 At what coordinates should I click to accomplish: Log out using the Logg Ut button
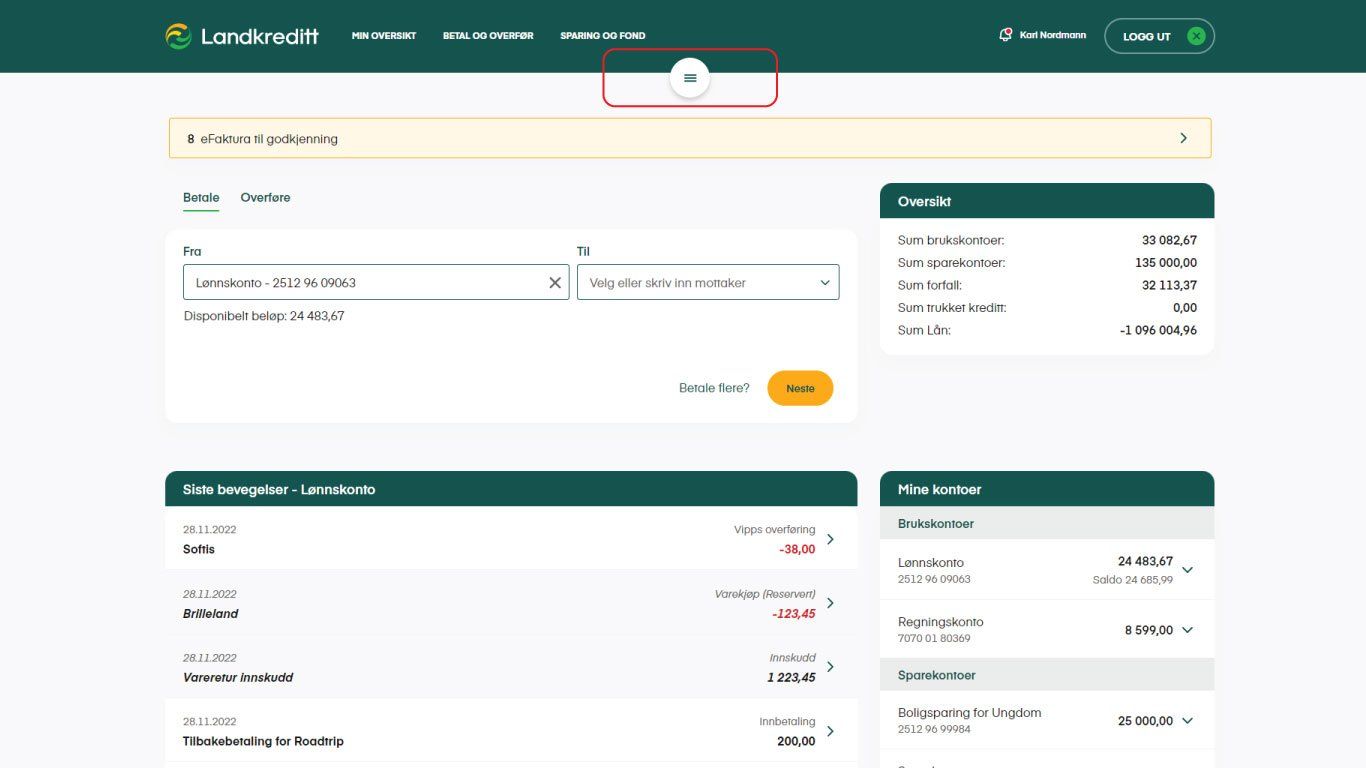pos(1159,35)
